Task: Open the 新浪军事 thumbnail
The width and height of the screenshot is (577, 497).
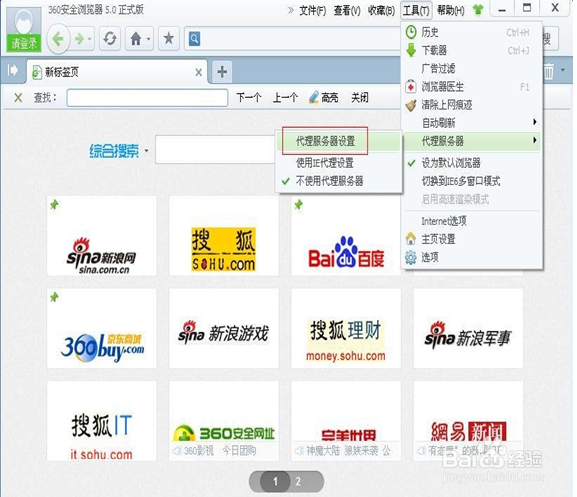Action: [468, 328]
